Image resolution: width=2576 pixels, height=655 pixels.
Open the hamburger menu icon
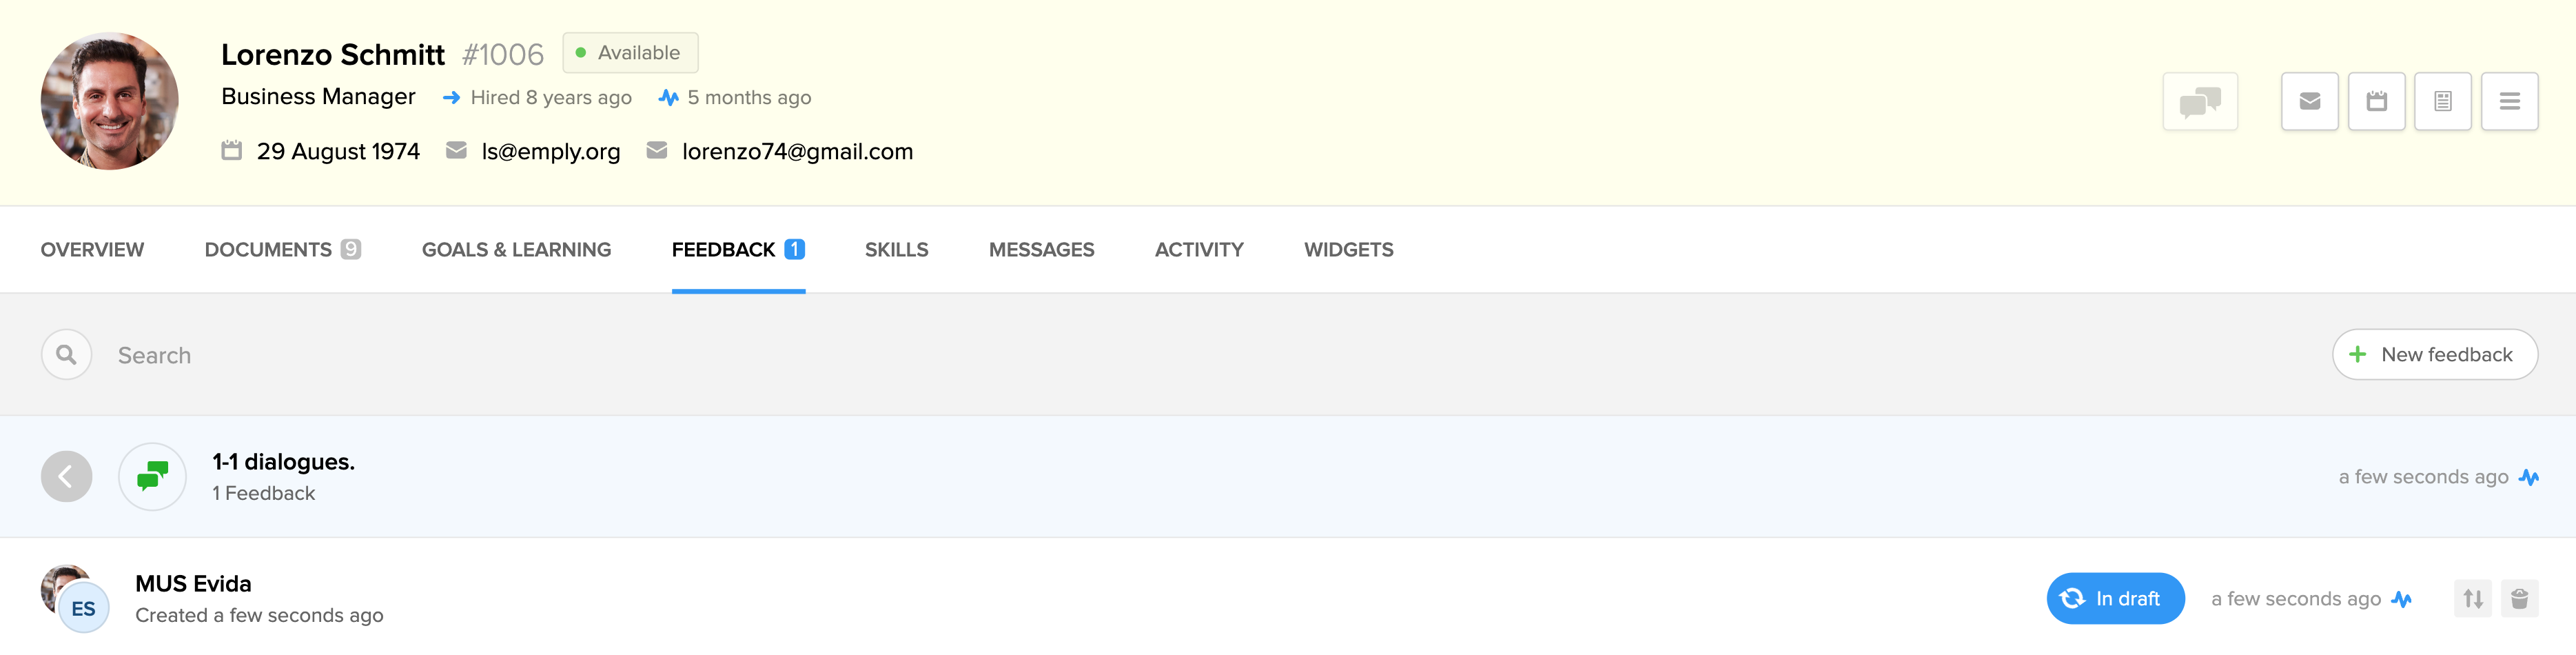click(2509, 101)
